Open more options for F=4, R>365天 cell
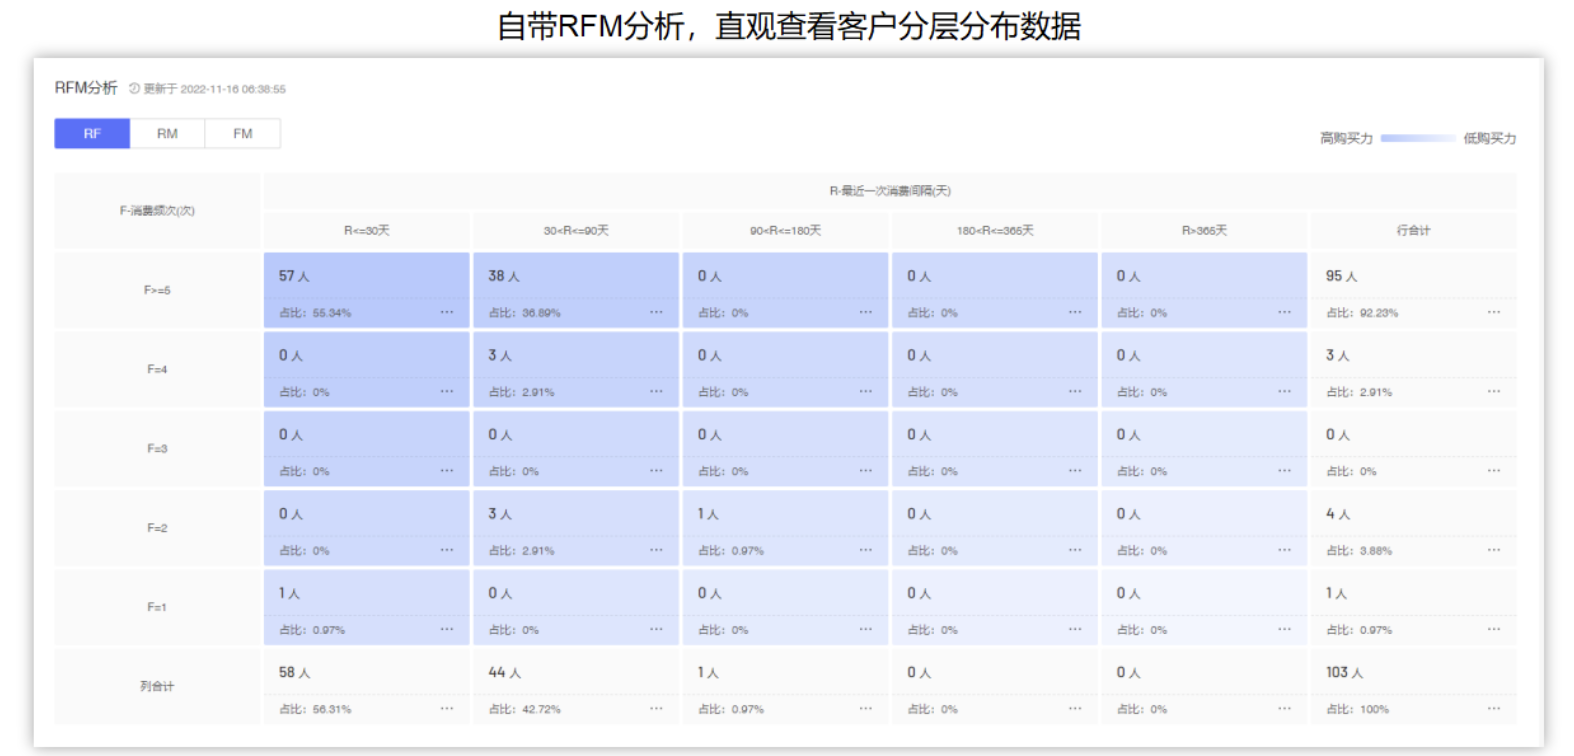Image resolution: width=1574 pixels, height=756 pixels. click(x=1284, y=391)
